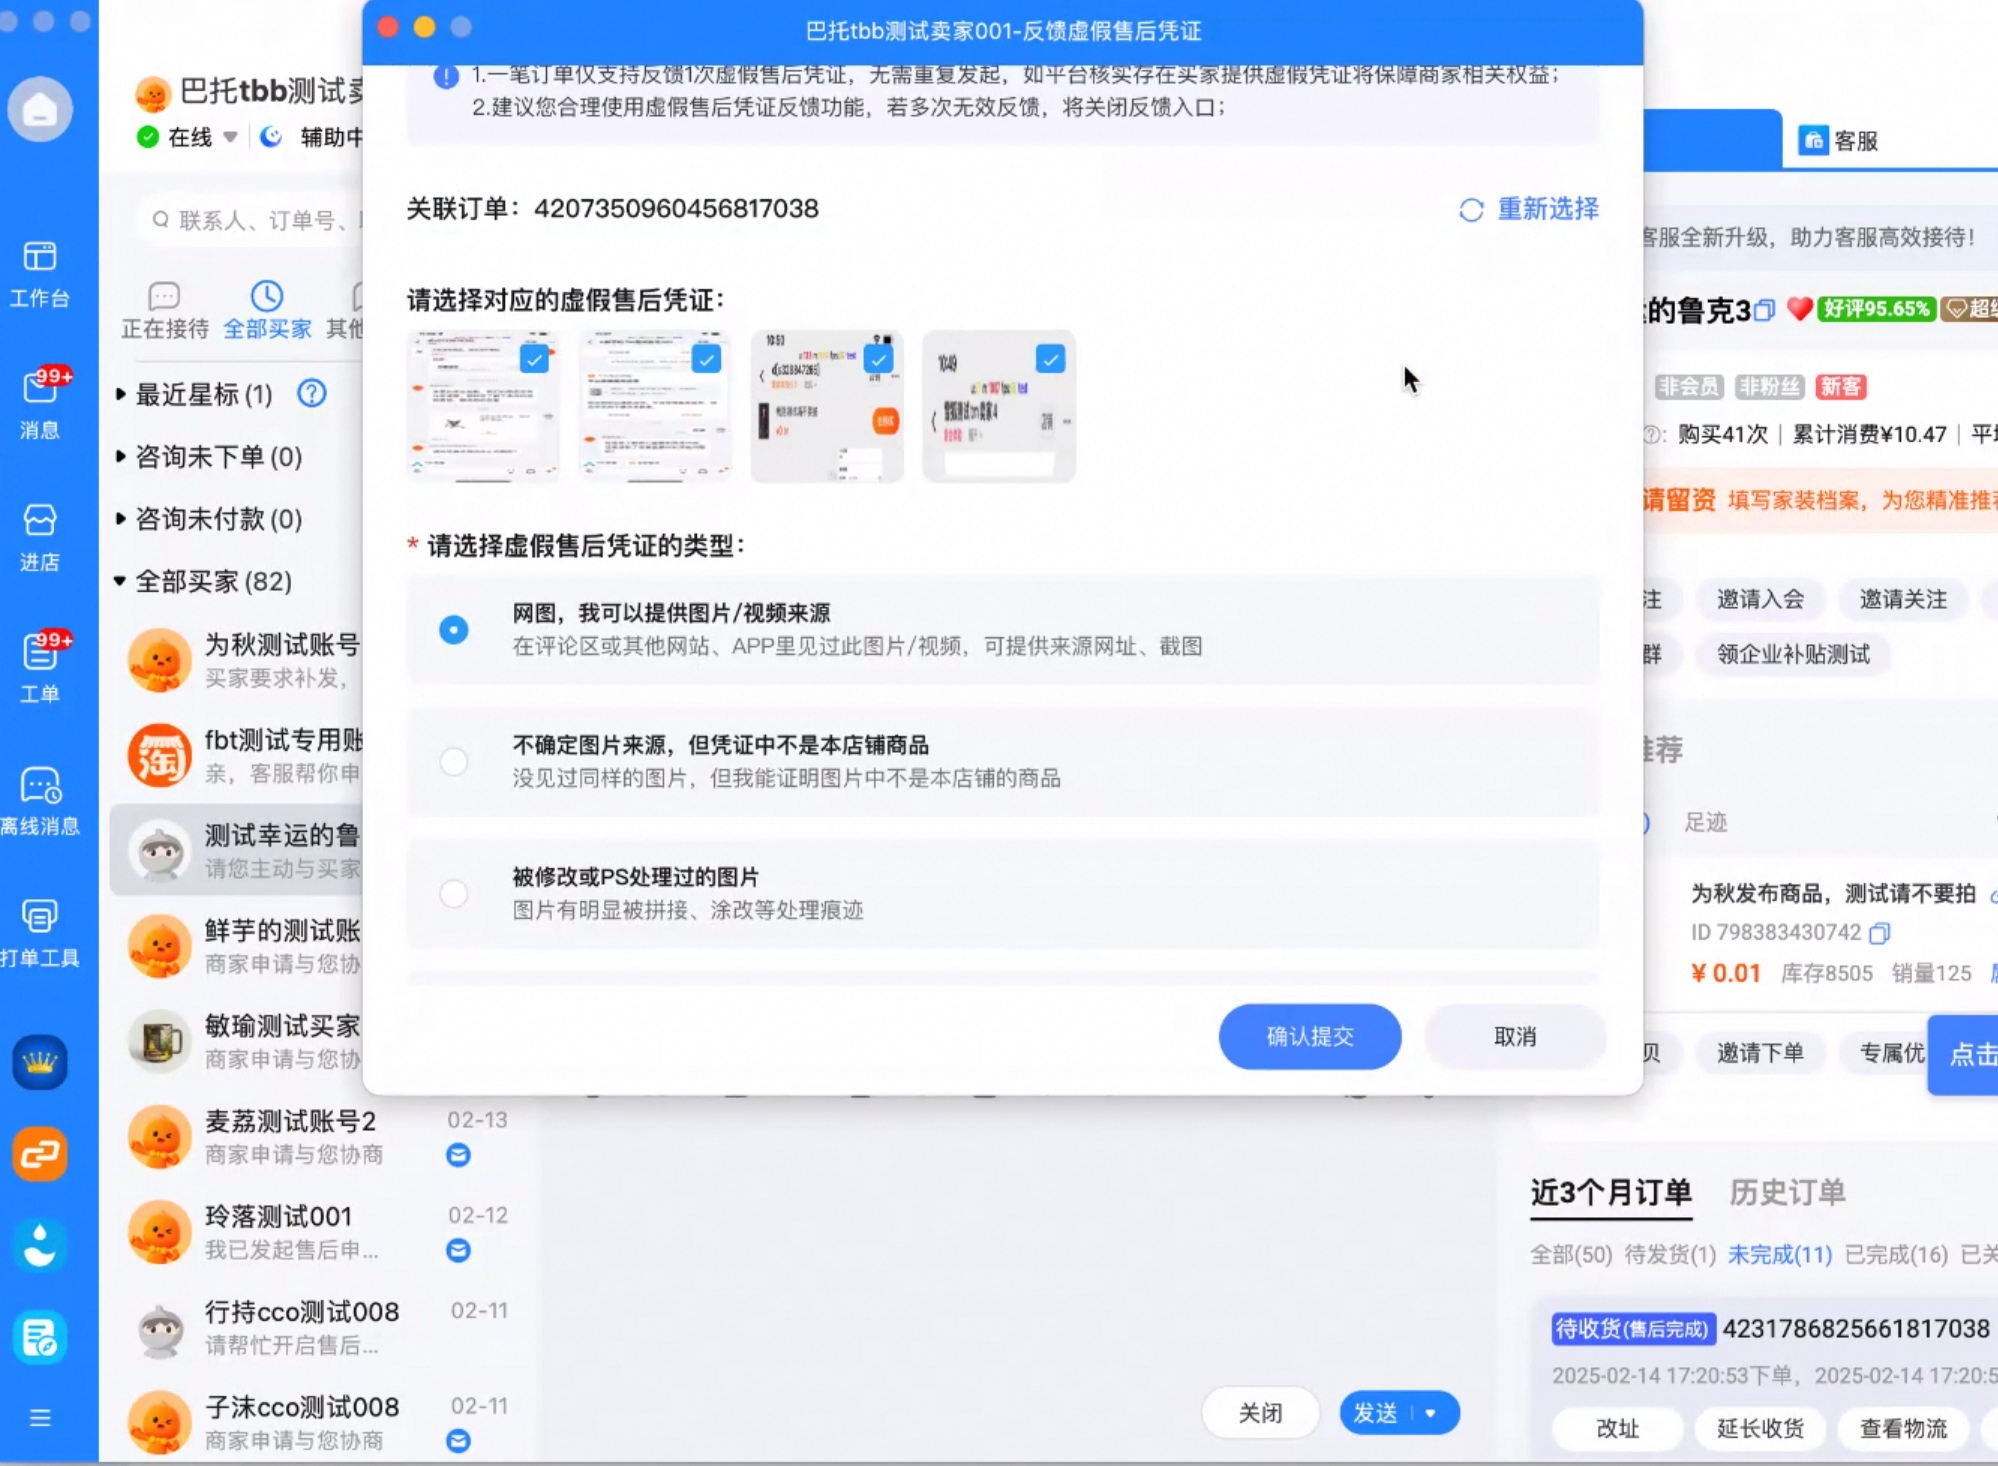Open the 发送 button dropdown arrow
Viewport: 1998px width, 1466px height.
click(x=1431, y=1413)
